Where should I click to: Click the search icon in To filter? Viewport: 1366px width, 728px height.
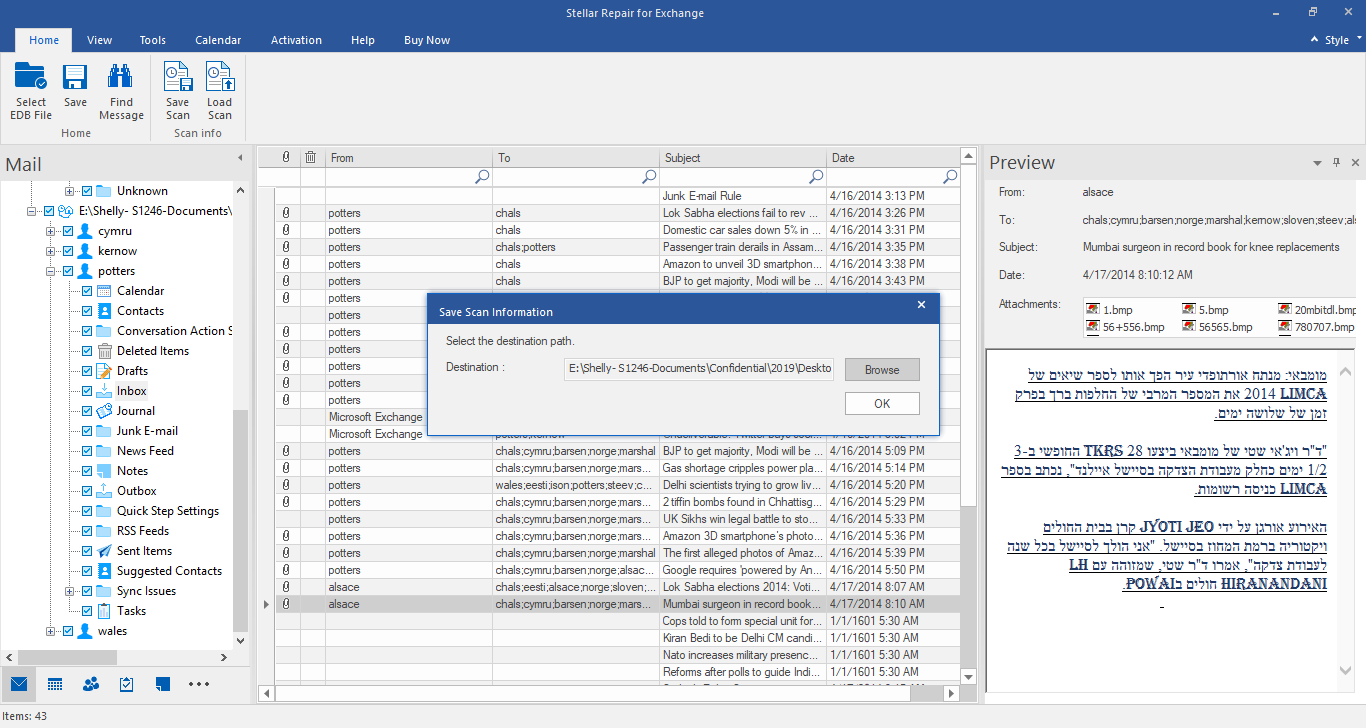coord(650,177)
